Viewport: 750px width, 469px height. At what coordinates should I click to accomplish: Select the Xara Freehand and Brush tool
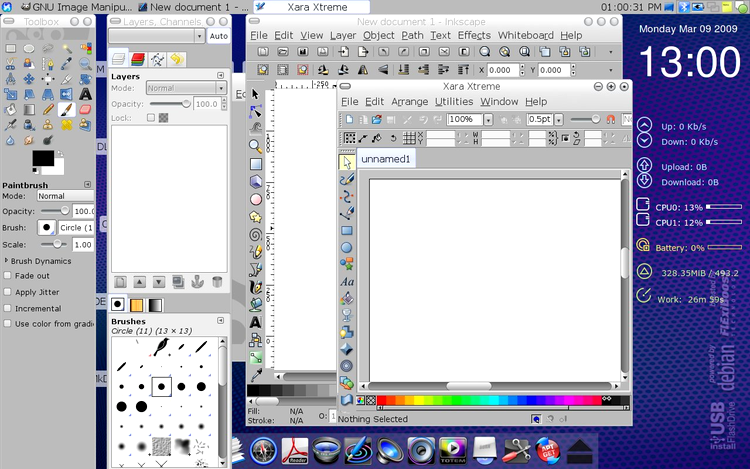tap(347, 179)
